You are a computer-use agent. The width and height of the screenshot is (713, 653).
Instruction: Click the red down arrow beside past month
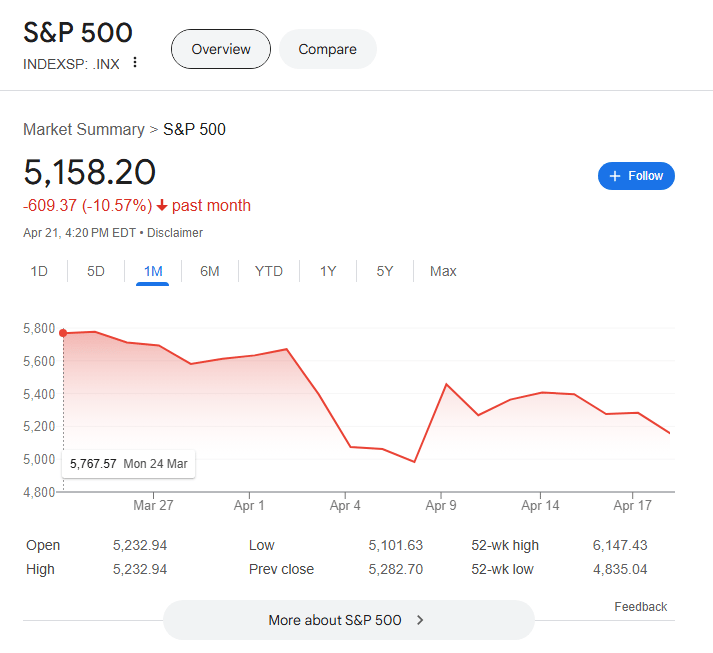pyautogui.click(x=162, y=206)
